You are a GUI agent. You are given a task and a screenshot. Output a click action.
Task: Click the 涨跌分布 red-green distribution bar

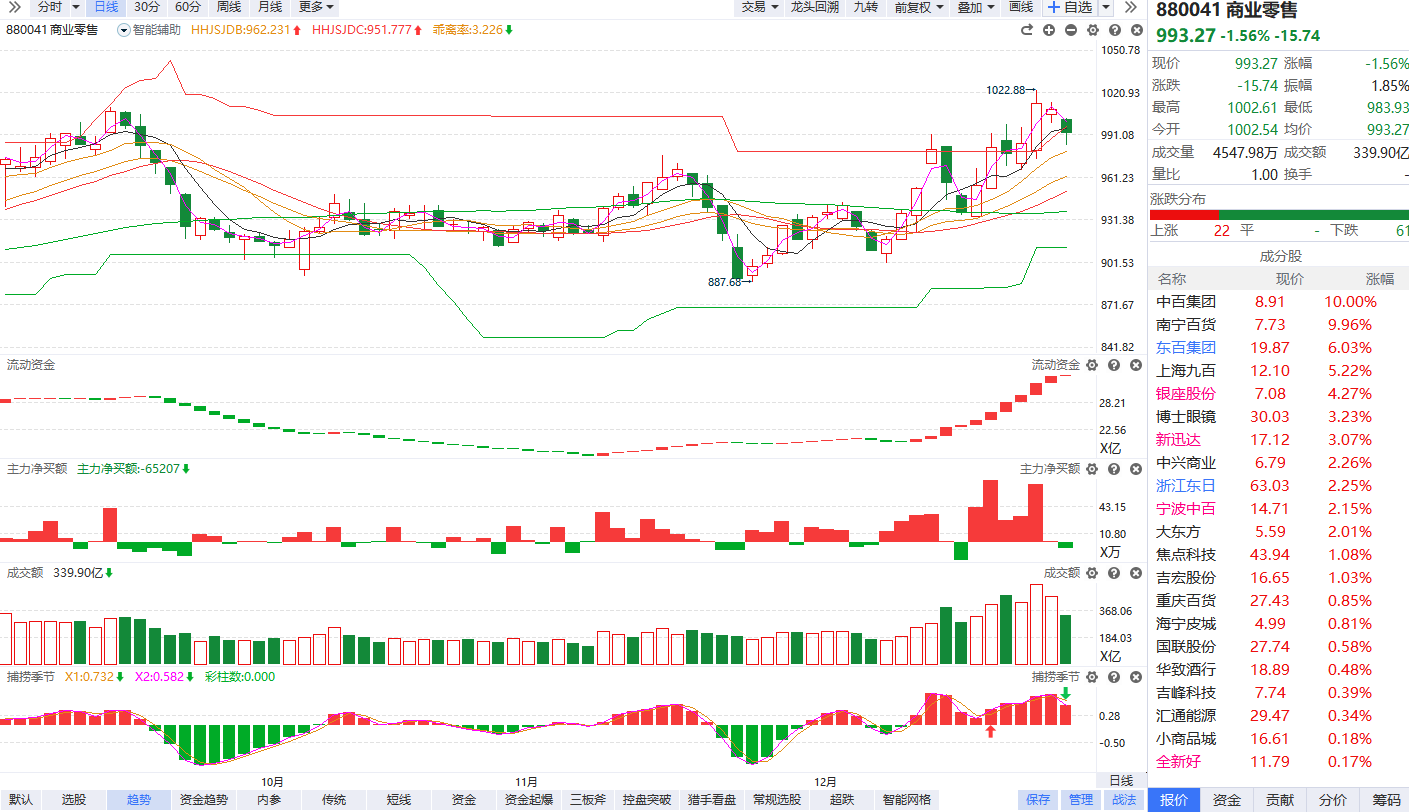(1279, 214)
